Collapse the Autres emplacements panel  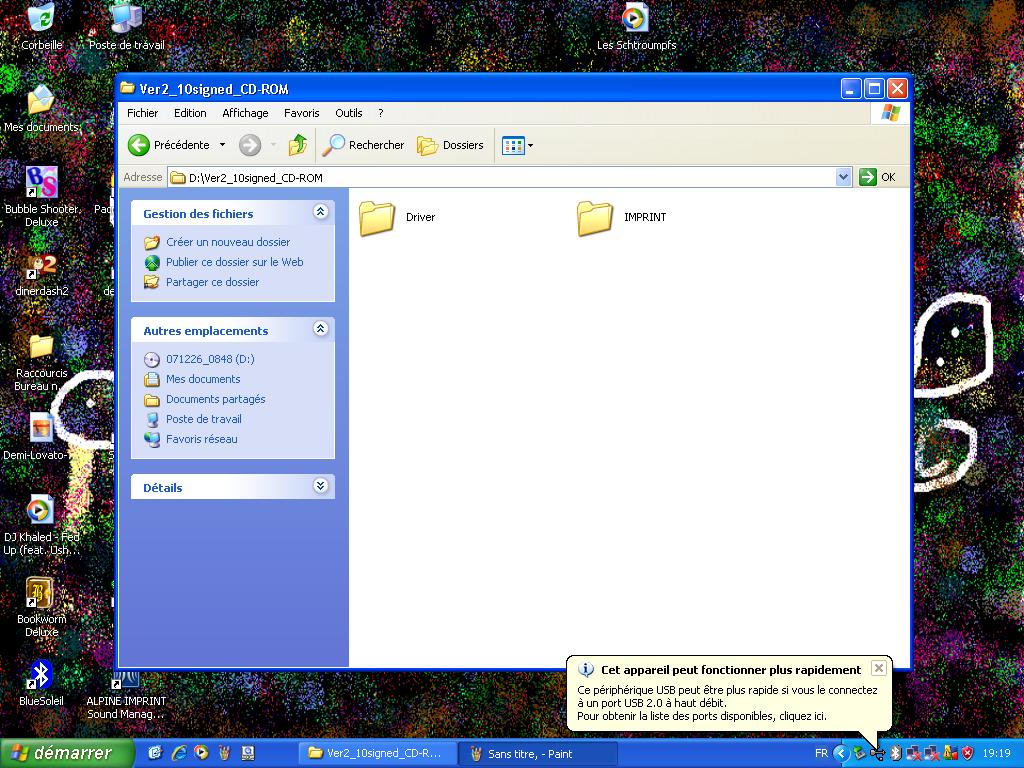coord(320,329)
